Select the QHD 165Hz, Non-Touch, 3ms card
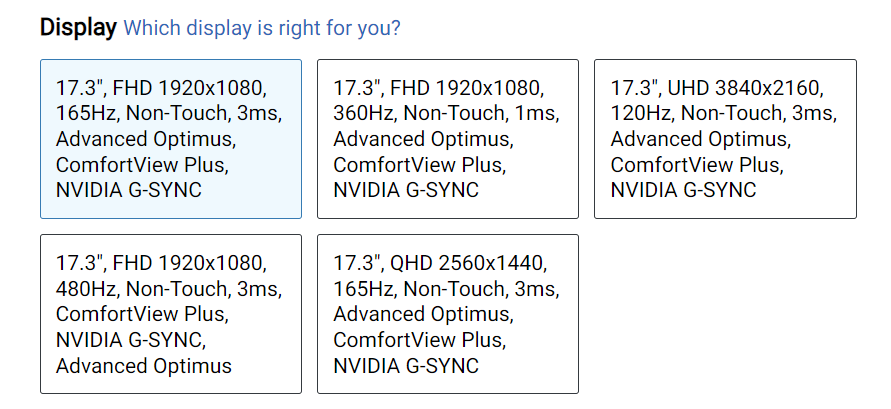This screenshot has height=409, width=891. (x=448, y=314)
